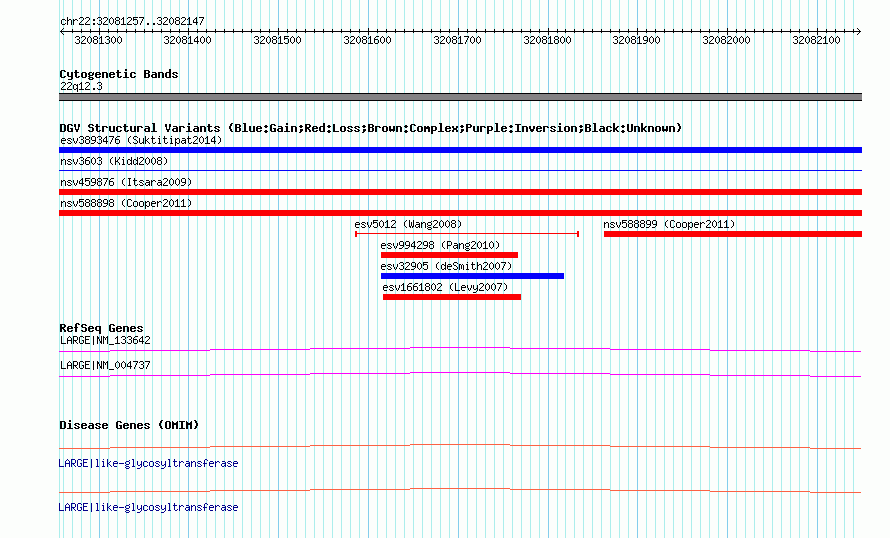
Task: Click ruler position 32082100
Action: pos(816,40)
